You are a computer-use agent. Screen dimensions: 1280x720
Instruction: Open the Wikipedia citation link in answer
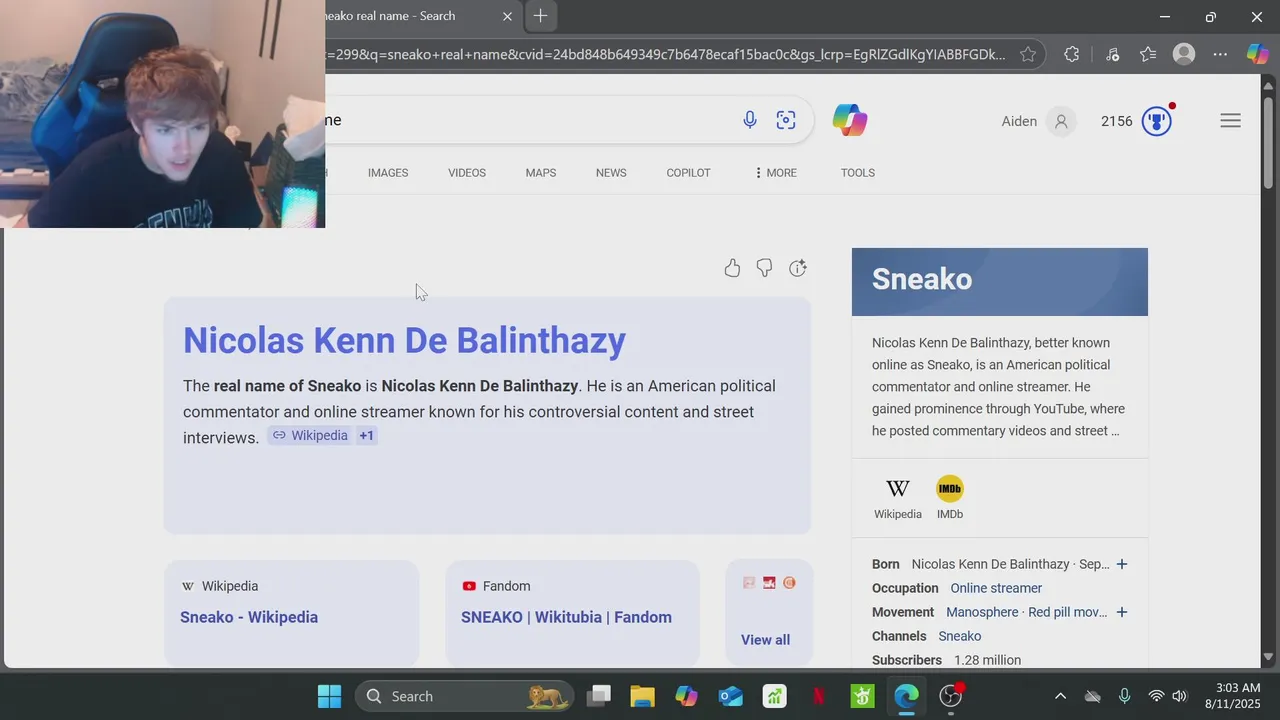[310, 436]
